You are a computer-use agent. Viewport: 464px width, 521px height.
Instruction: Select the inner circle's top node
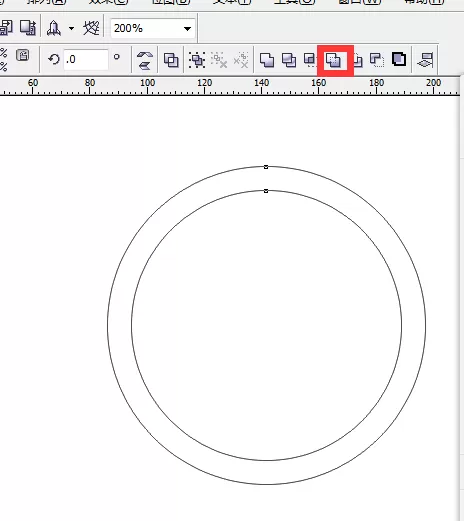click(x=266, y=191)
